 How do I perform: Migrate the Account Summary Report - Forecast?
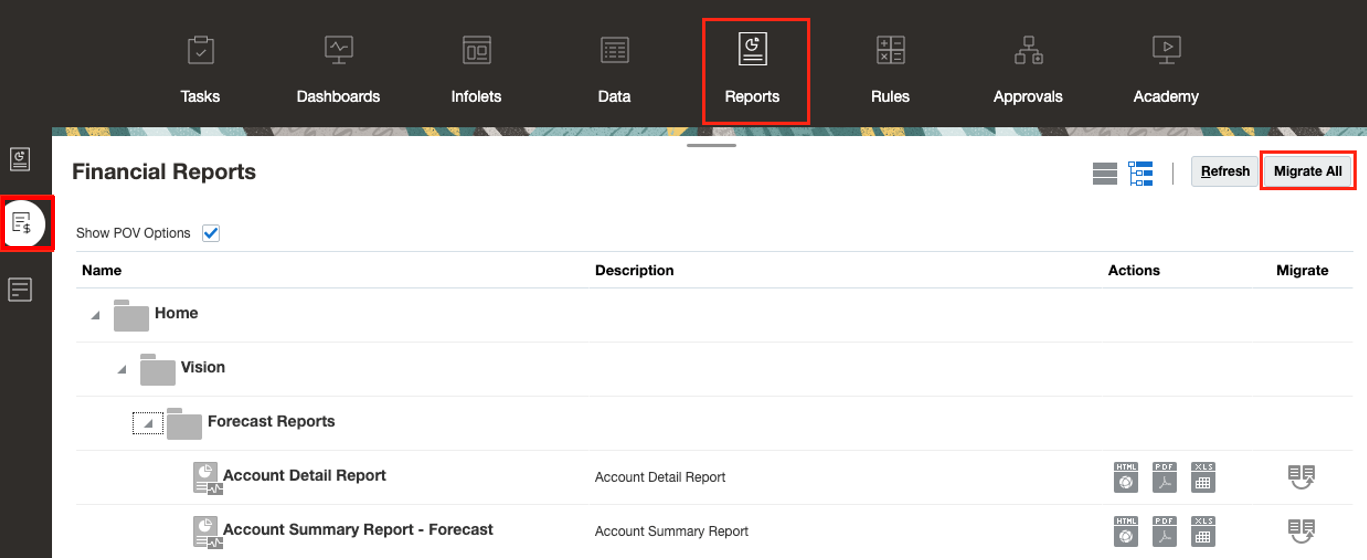(1302, 531)
